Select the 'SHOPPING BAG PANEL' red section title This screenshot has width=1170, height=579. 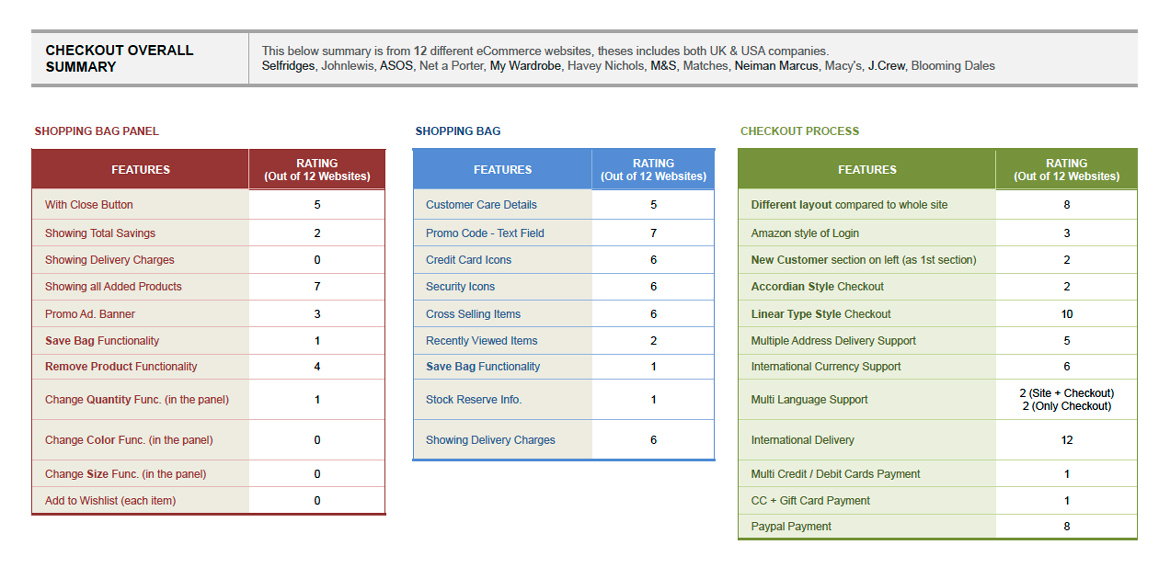tap(96, 131)
